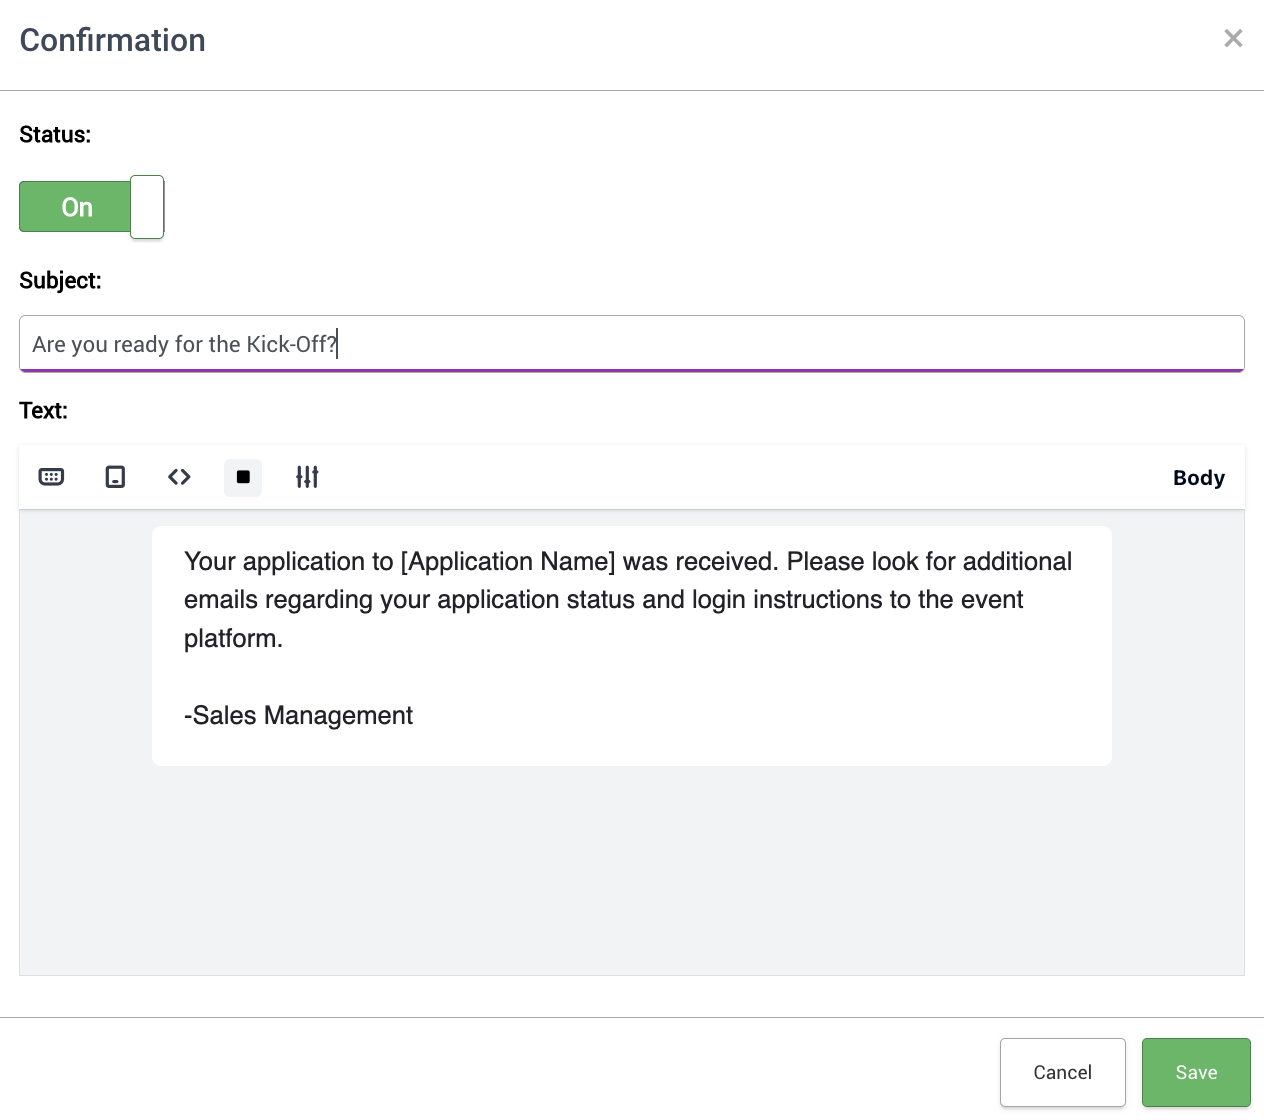Click the empty gray editor canvas area

pyautogui.click(x=632, y=870)
